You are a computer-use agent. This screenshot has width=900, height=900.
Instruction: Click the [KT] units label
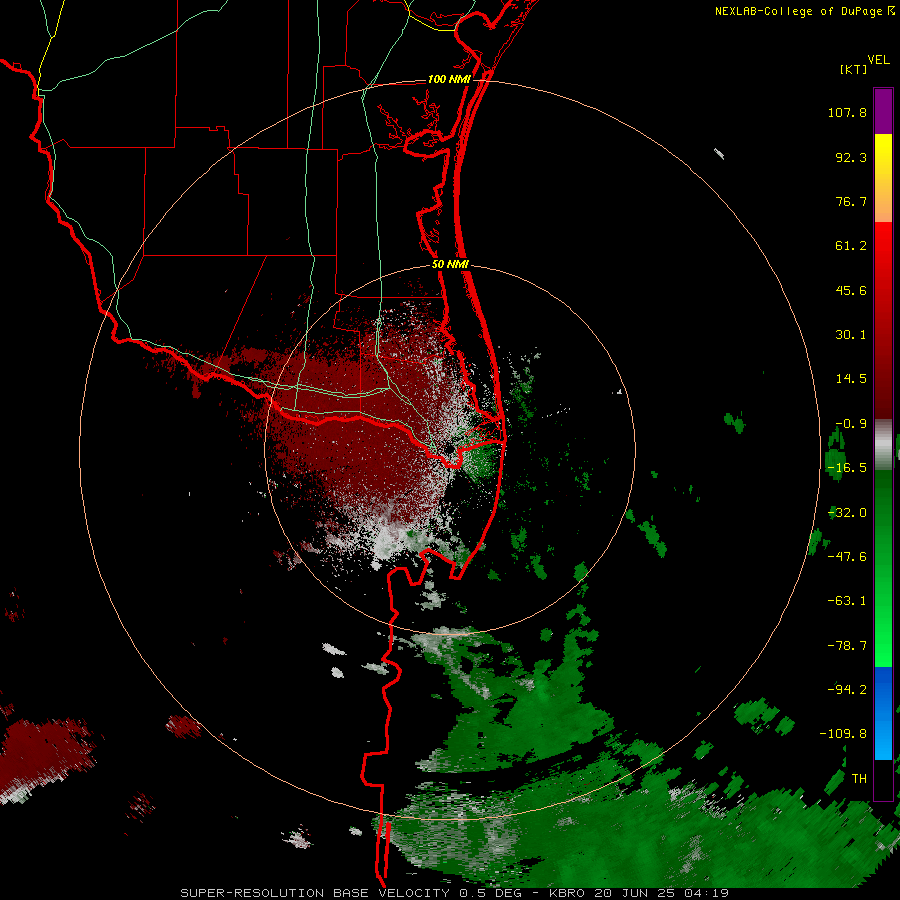pyautogui.click(x=853, y=69)
